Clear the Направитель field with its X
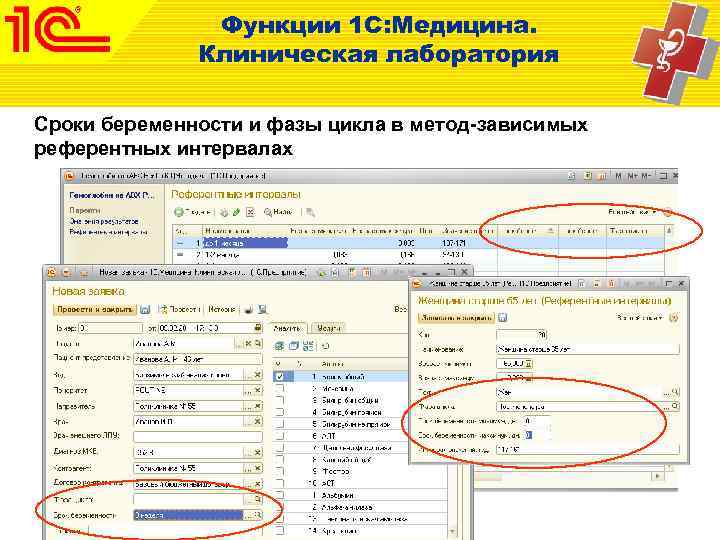The image size is (720, 540). [x=258, y=406]
